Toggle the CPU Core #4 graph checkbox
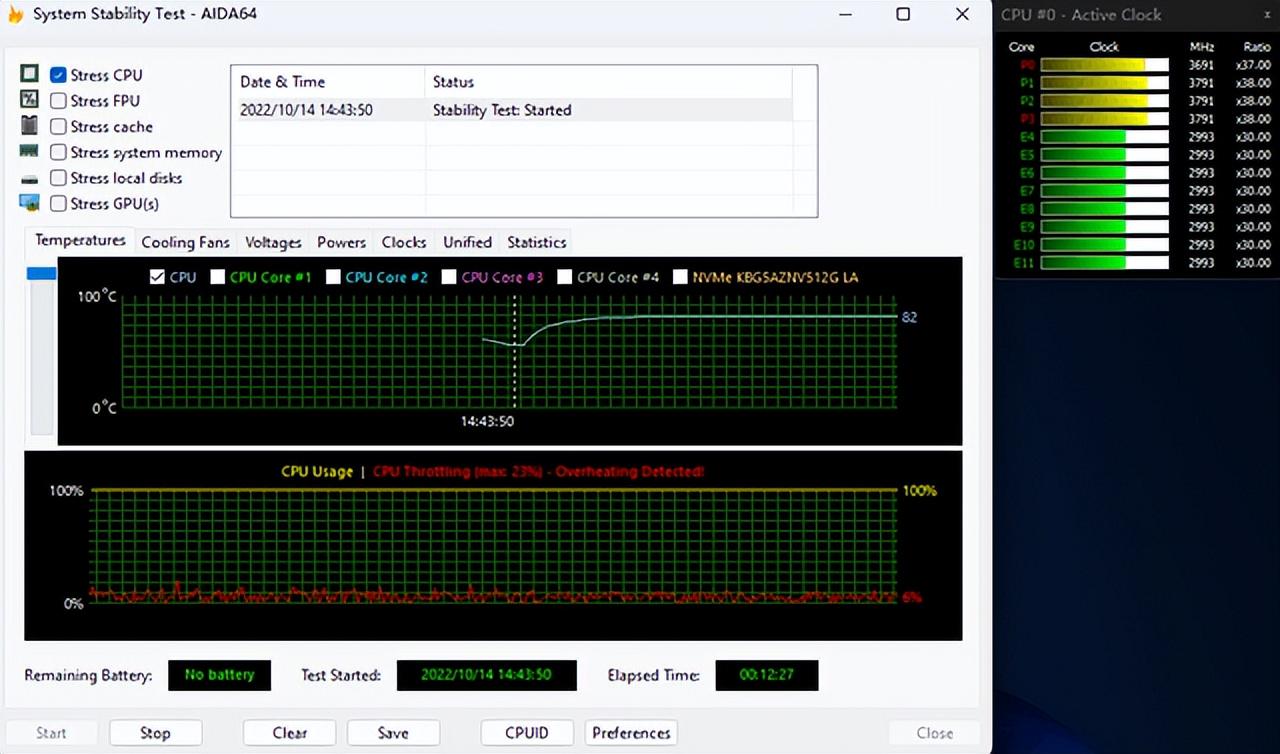This screenshot has width=1280, height=754. (565, 277)
